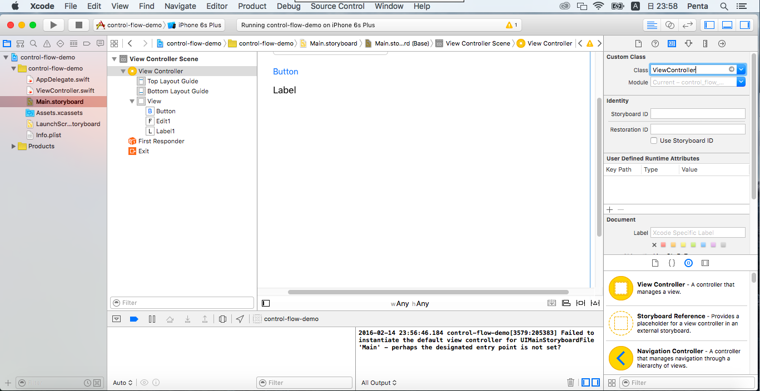Open the Debug menu
Image resolution: width=760 pixels, height=391 pixels.
pos(288,6)
